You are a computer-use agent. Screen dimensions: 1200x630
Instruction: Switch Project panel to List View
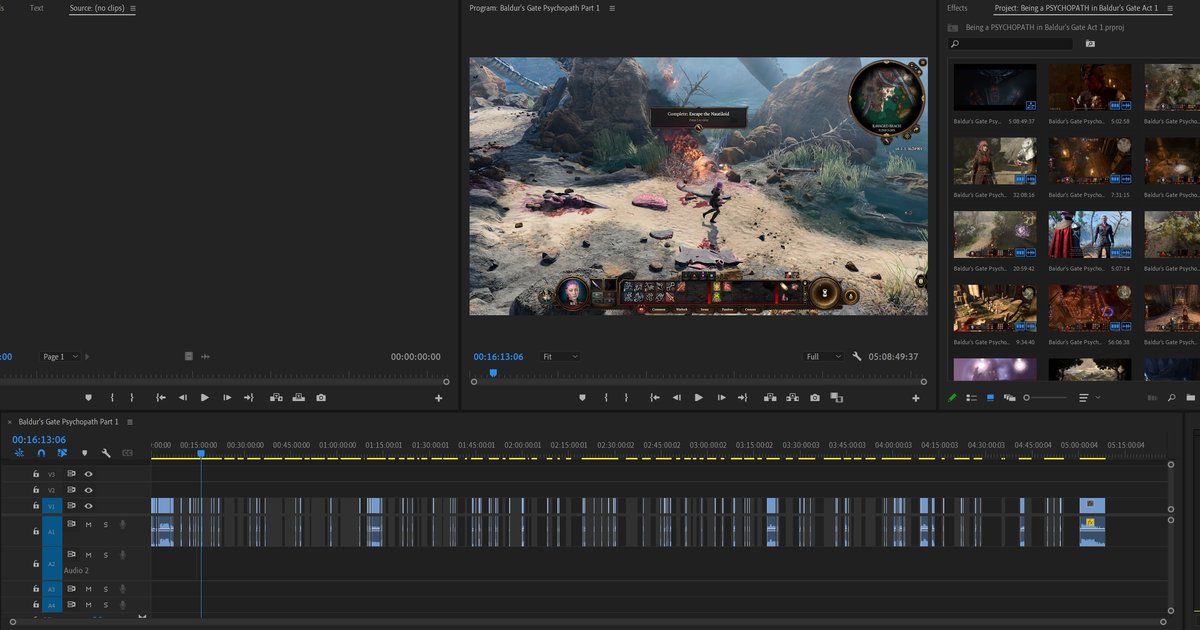(972, 398)
